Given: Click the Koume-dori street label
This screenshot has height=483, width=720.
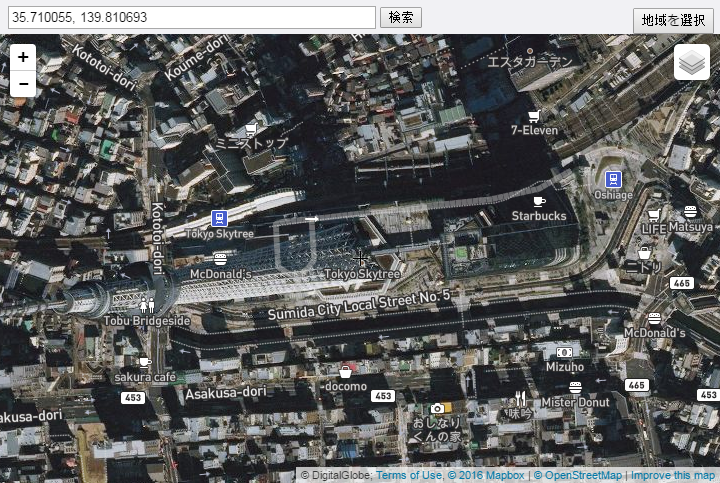Looking at the screenshot, I should pos(197,57).
